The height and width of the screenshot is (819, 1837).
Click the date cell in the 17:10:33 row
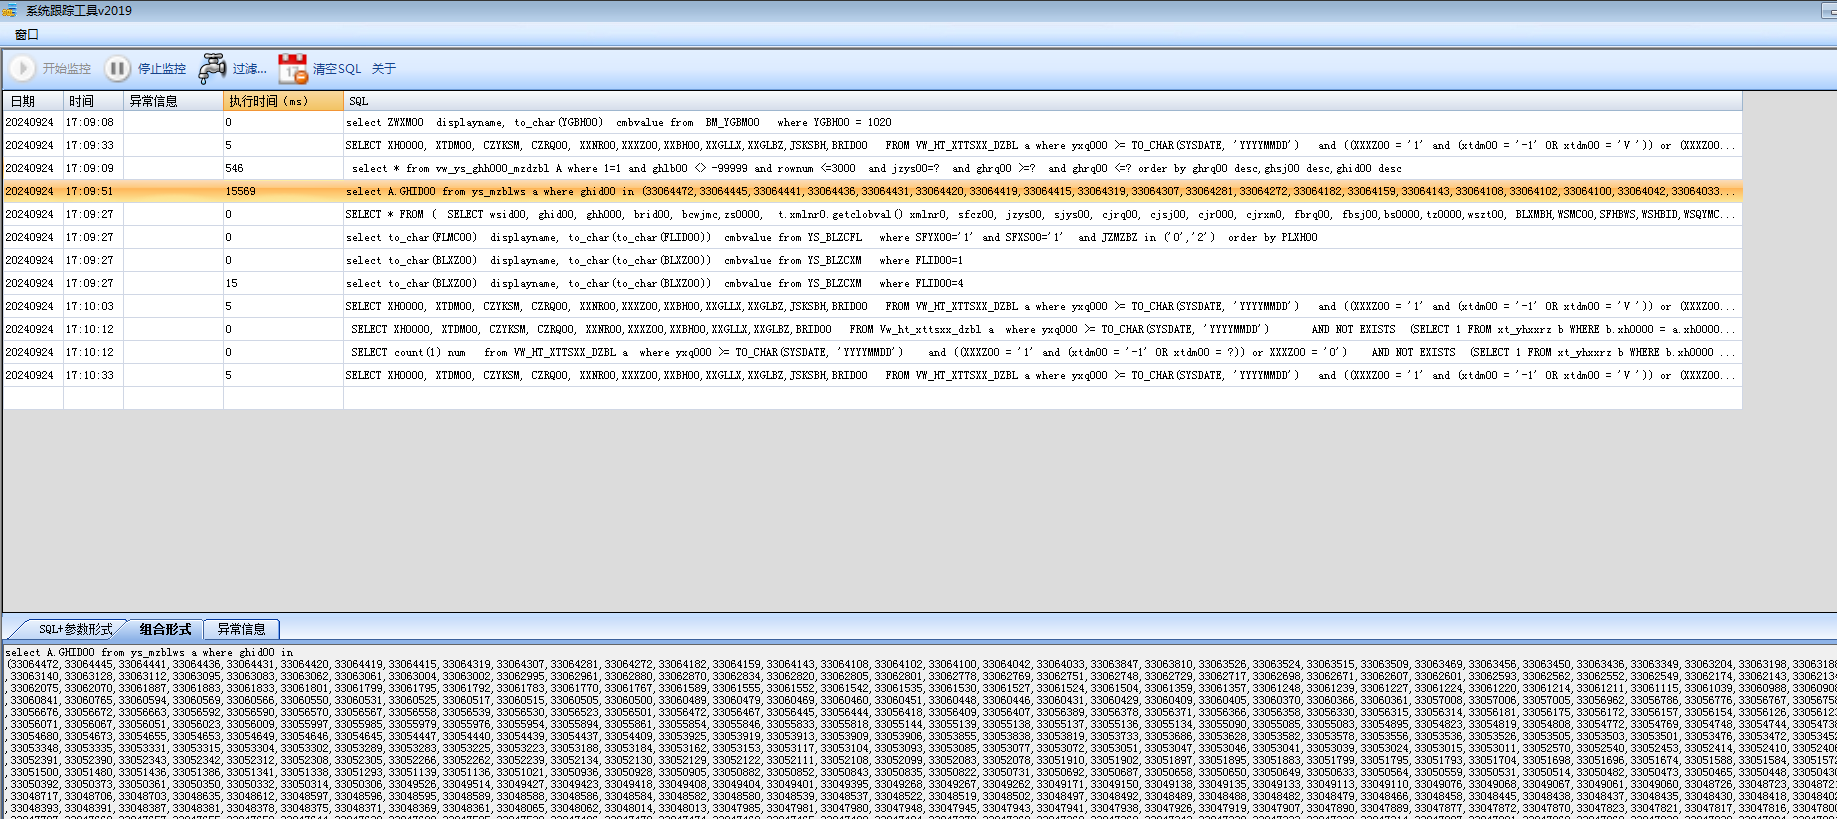point(33,375)
